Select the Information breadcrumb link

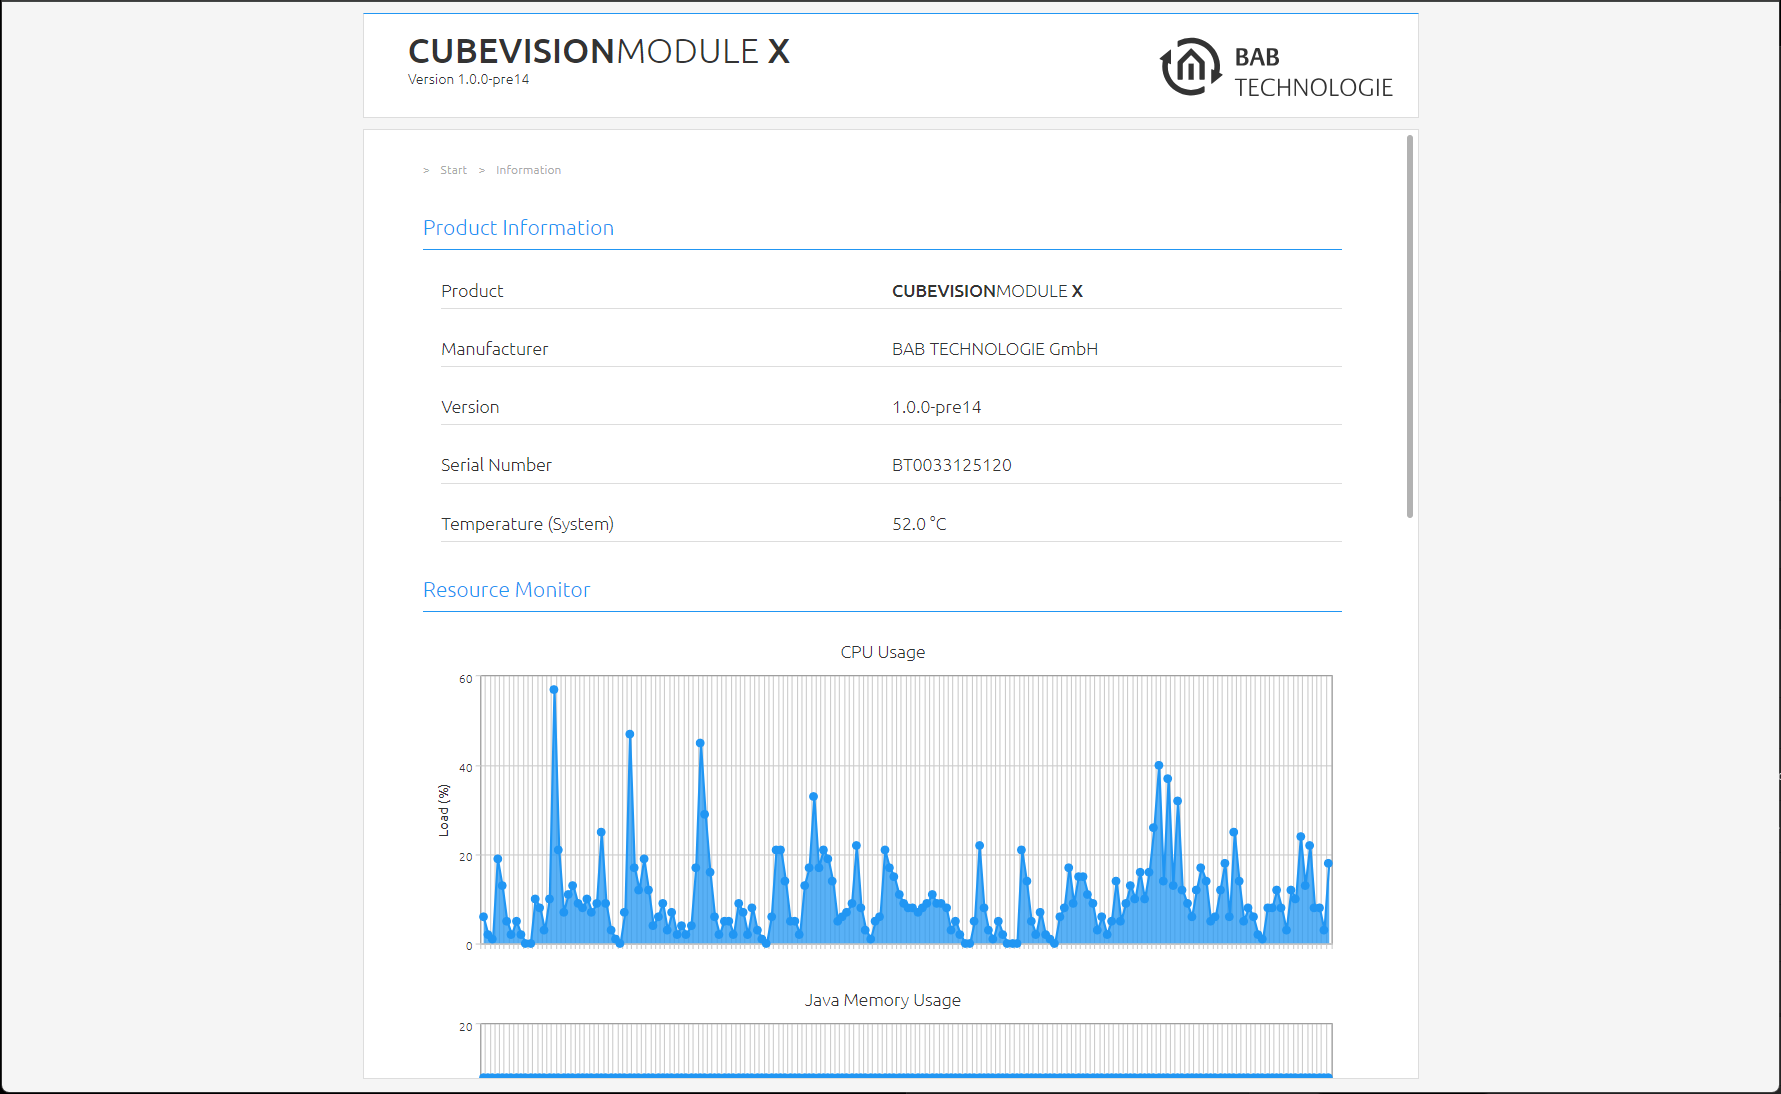528,170
